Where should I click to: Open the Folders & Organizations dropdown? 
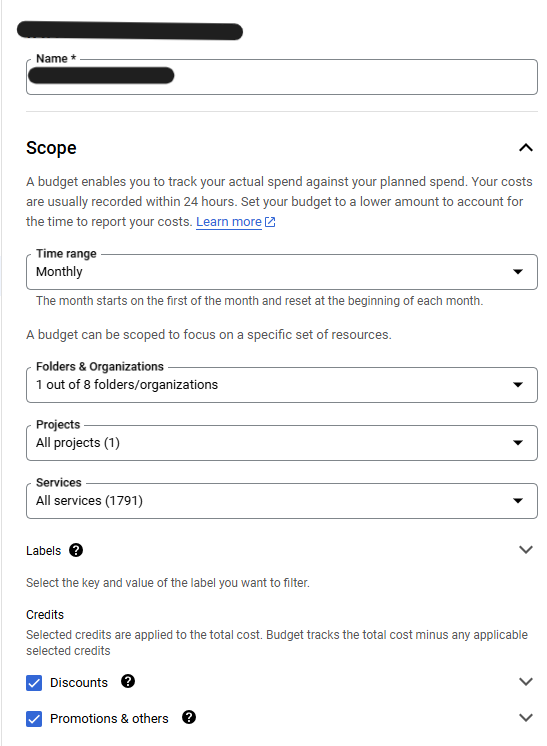(282, 385)
